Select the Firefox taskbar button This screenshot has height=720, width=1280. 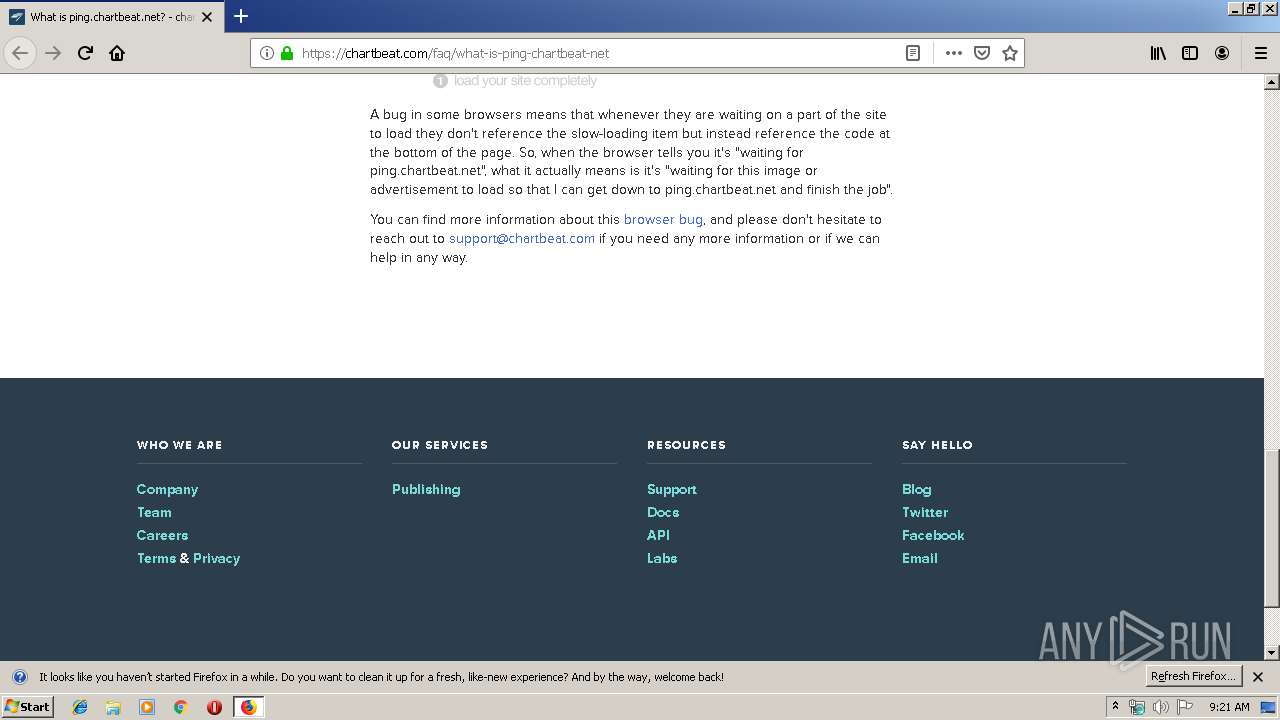(x=248, y=707)
